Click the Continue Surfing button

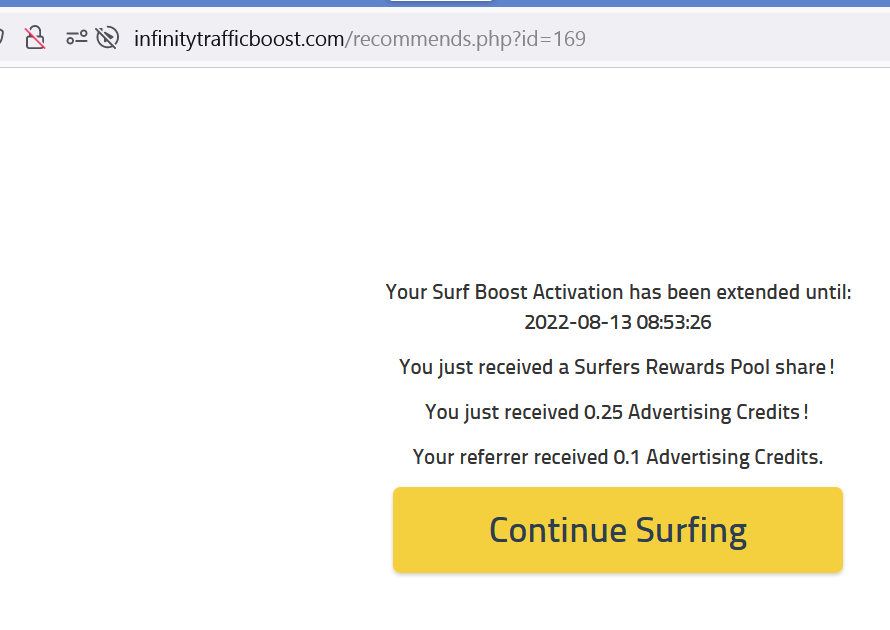pyautogui.click(x=618, y=530)
